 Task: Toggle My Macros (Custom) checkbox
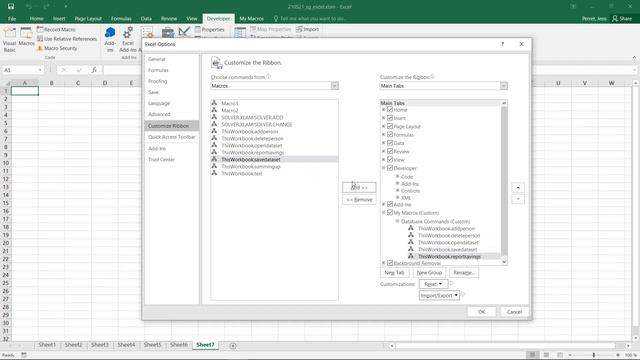pos(390,213)
